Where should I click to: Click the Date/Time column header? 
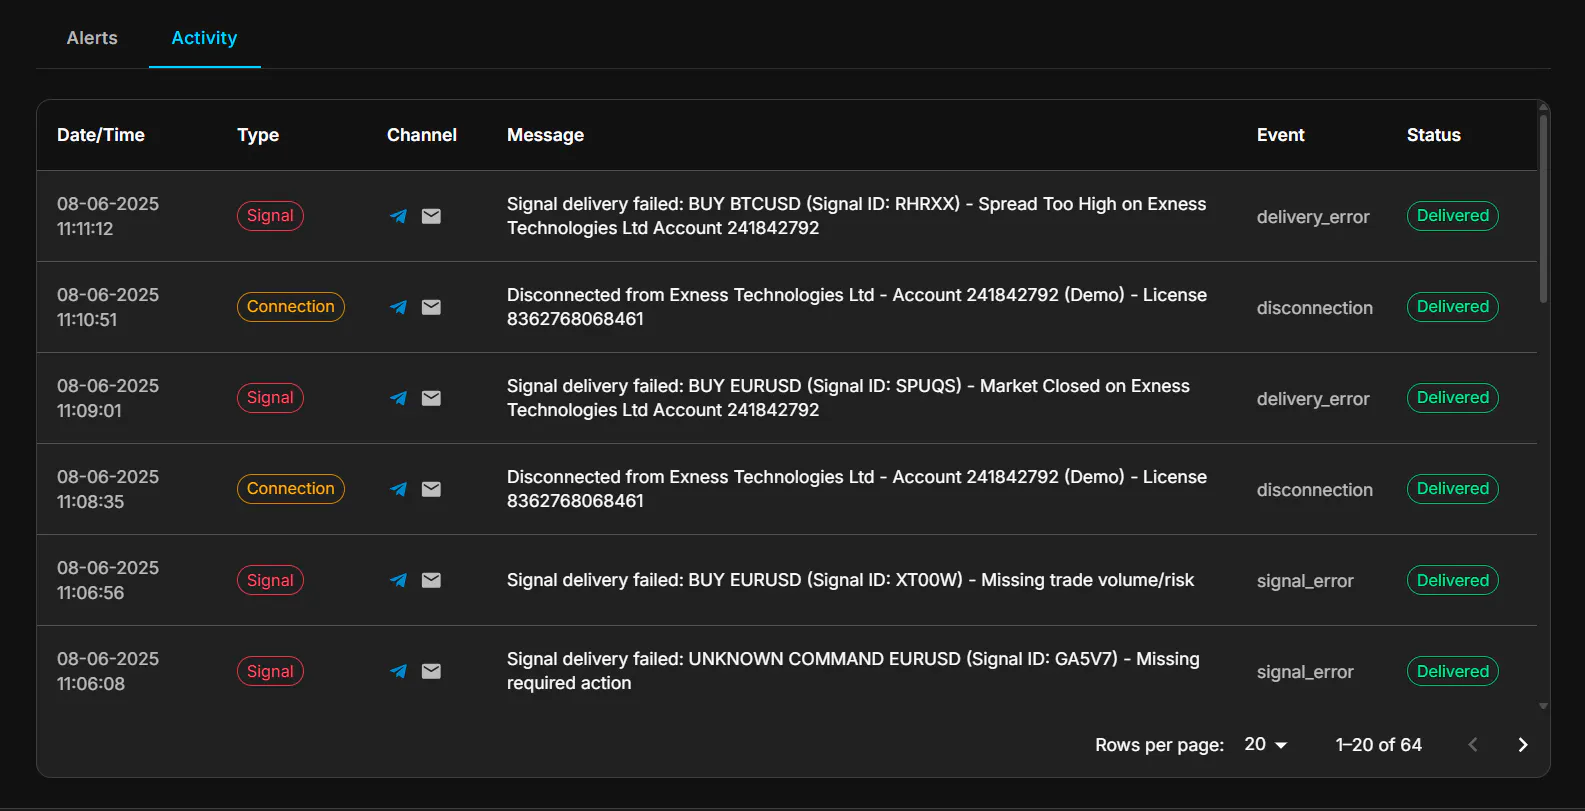(x=101, y=135)
